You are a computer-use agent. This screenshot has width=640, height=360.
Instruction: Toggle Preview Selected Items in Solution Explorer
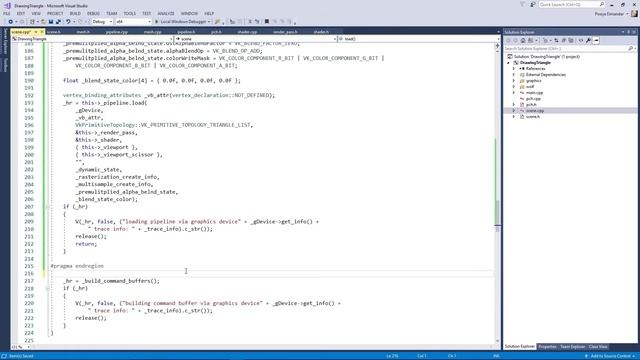point(596,40)
